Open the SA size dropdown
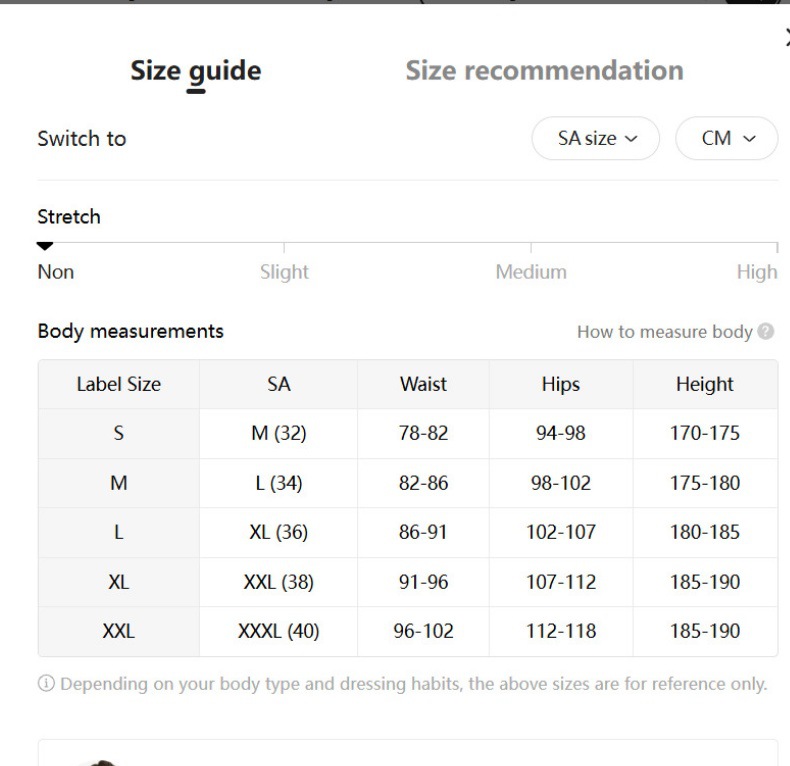 tap(596, 139)
